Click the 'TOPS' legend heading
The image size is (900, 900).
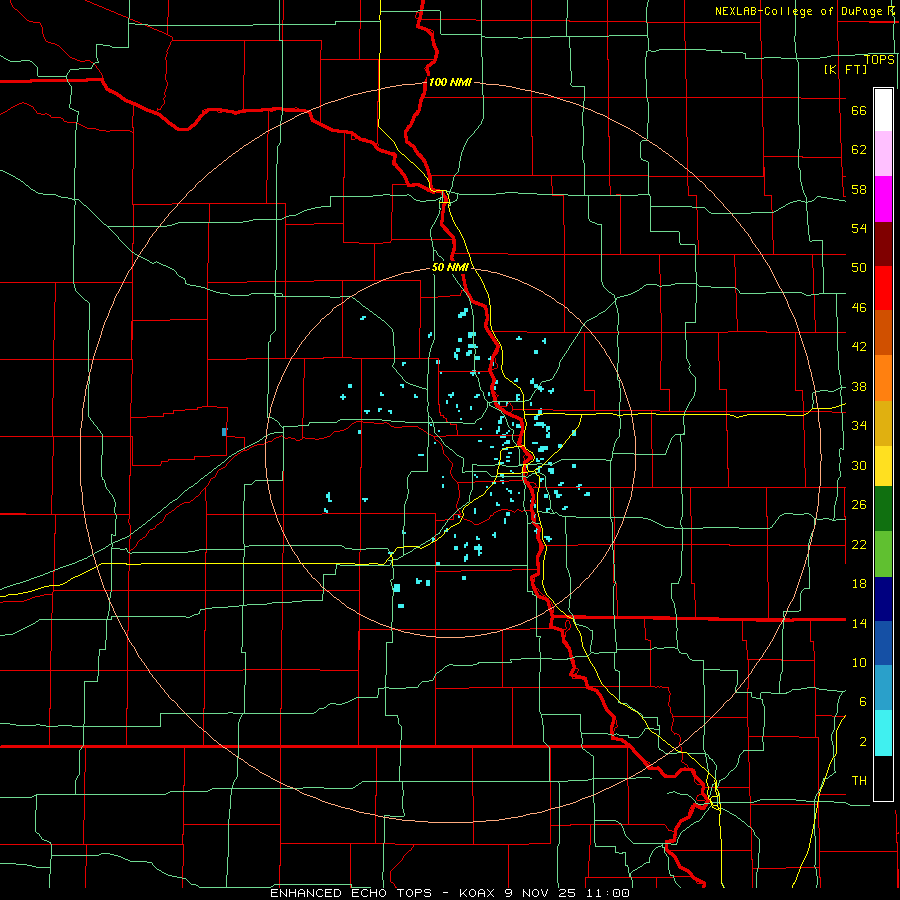[879, 60]
